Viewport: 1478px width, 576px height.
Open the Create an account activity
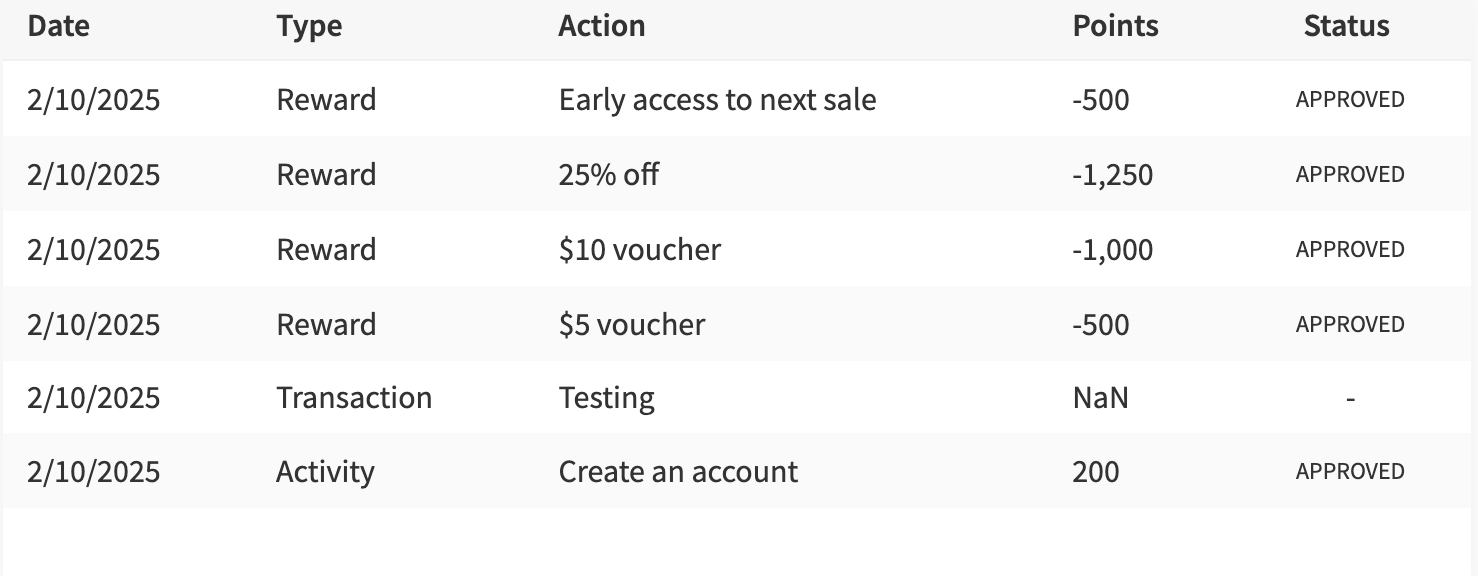click(678, 471)
